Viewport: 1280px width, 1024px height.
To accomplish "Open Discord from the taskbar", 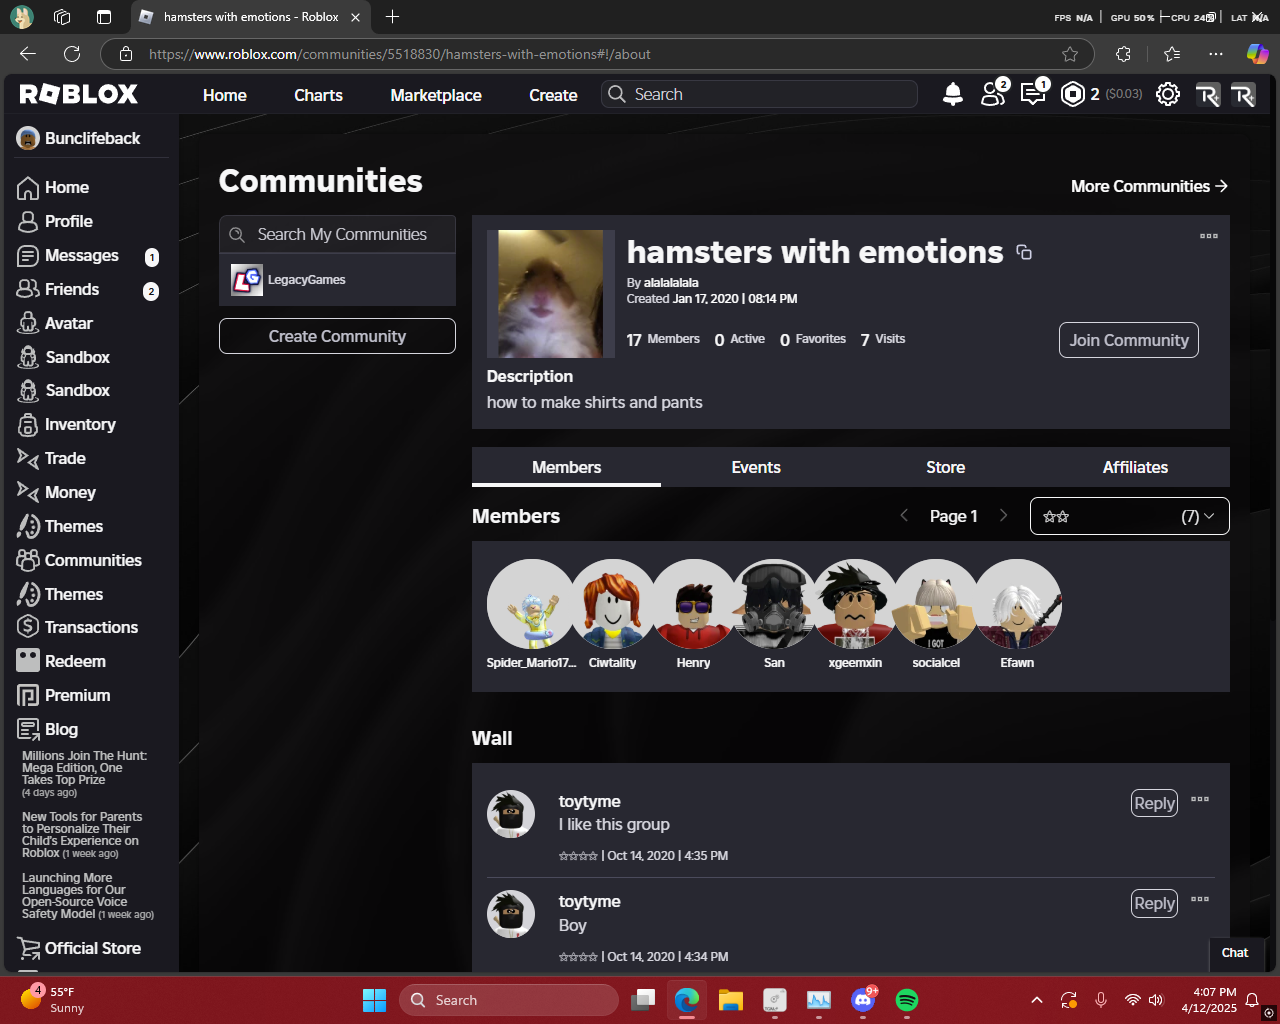I will coord(863,1000).
